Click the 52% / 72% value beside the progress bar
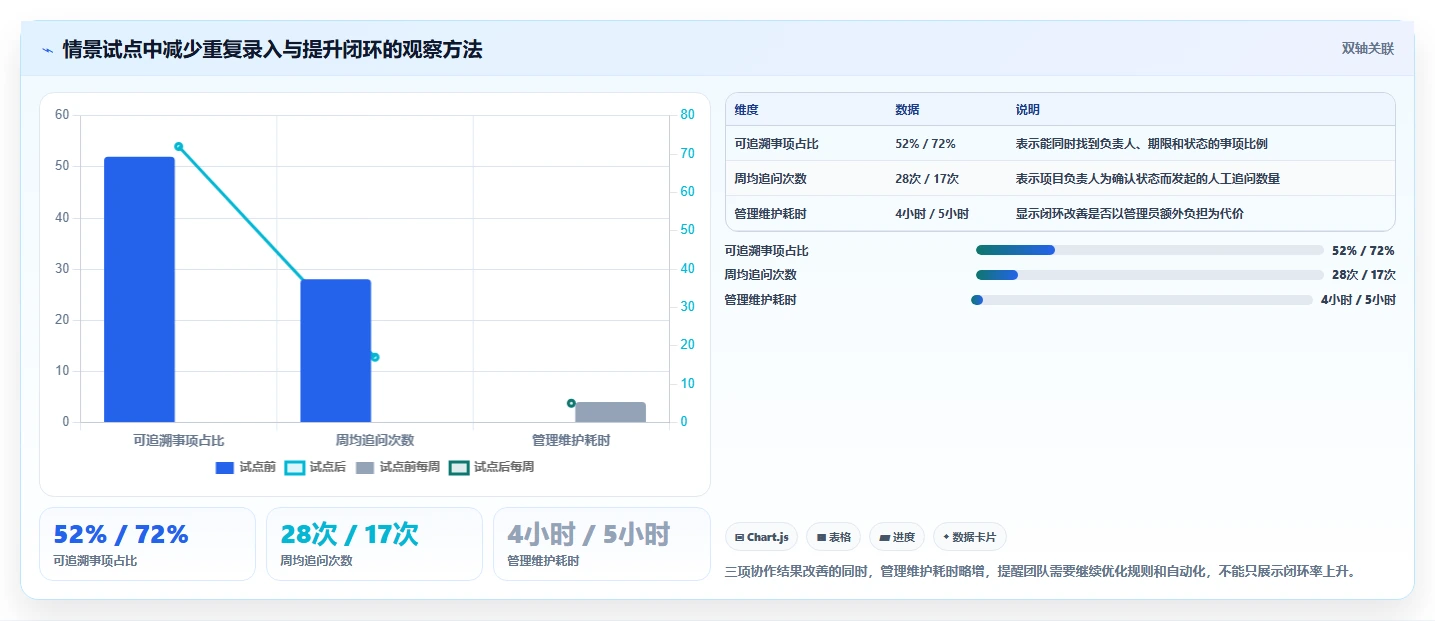1435x621 pixels. [1363, 250]
